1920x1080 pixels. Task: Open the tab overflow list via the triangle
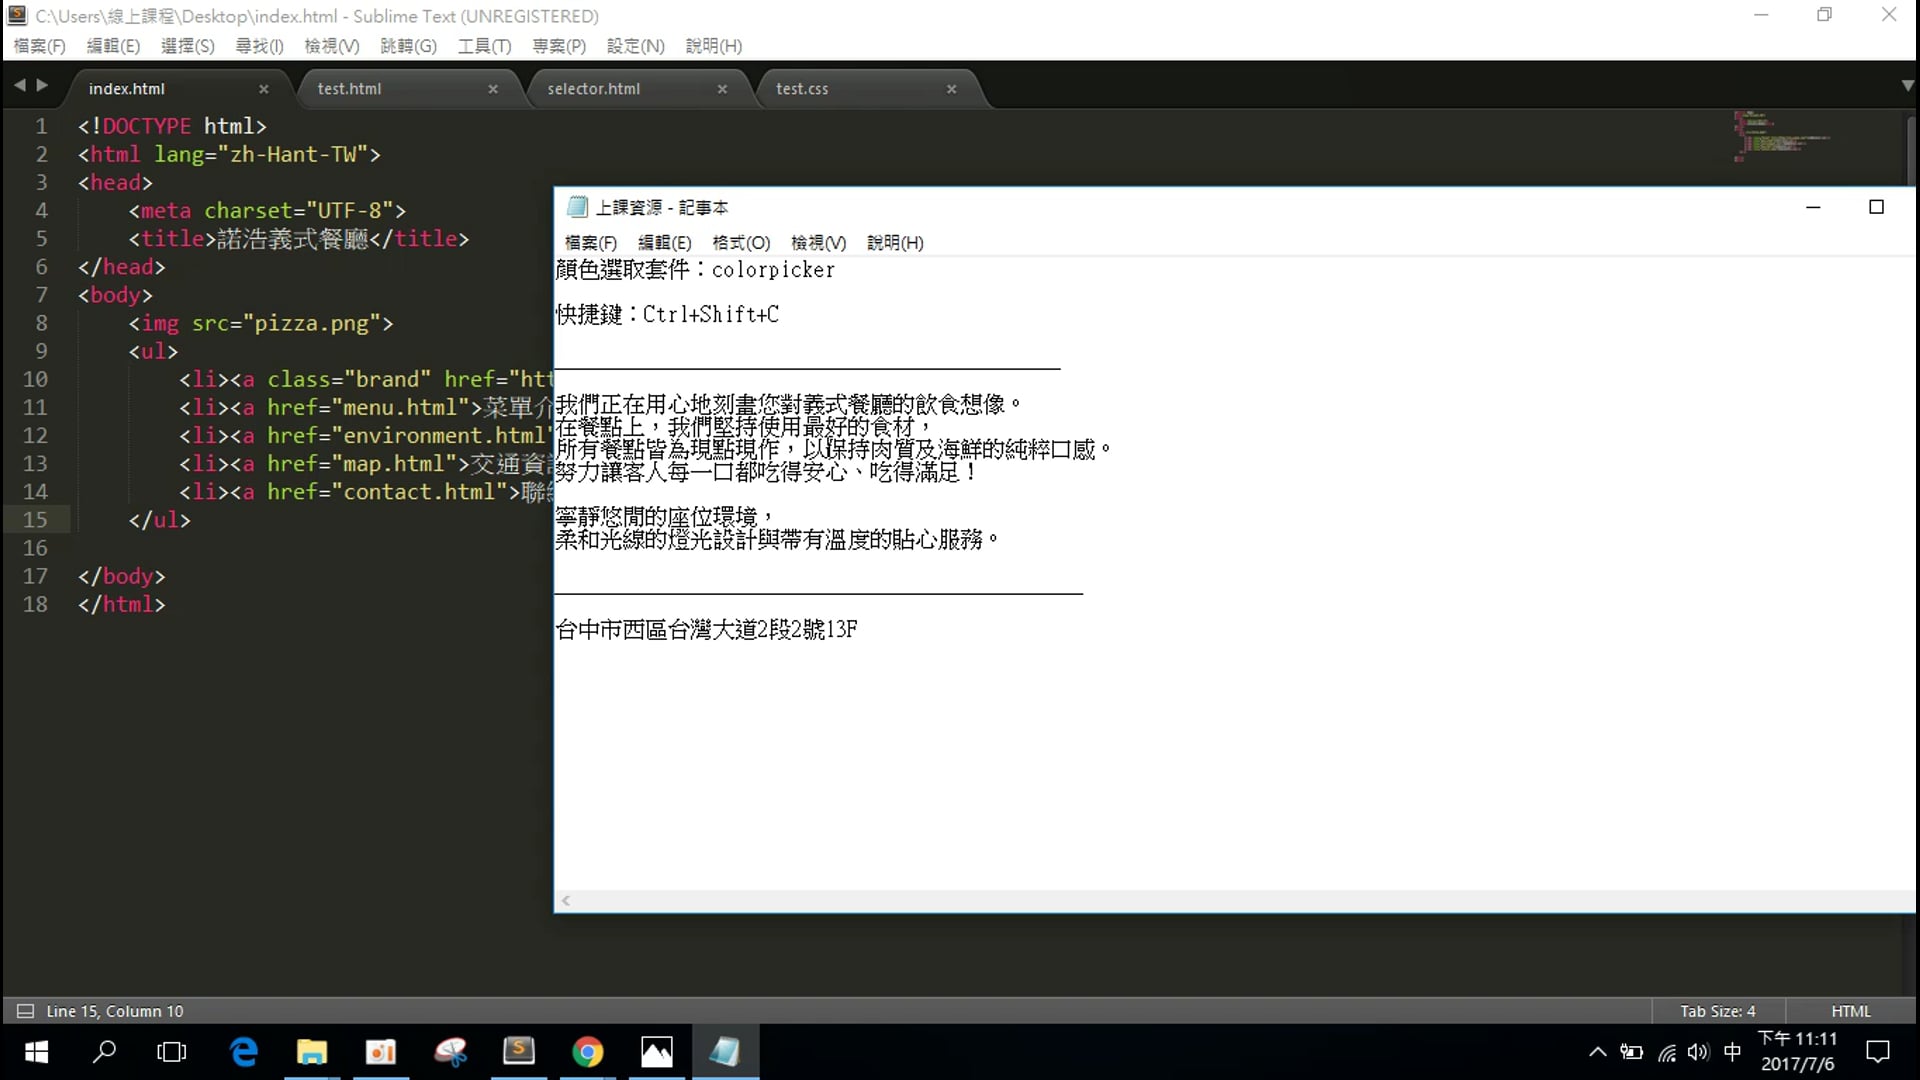[x=1907, y=86]
